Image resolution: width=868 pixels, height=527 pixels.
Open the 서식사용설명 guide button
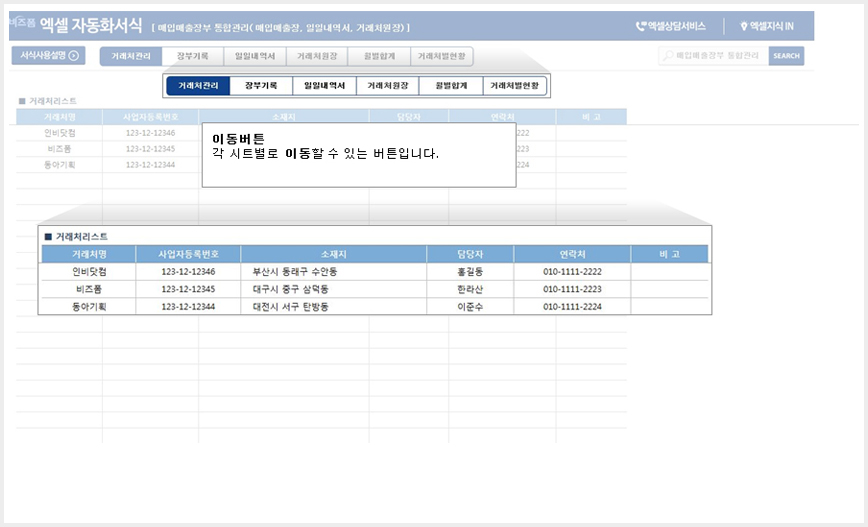[49, 55]
